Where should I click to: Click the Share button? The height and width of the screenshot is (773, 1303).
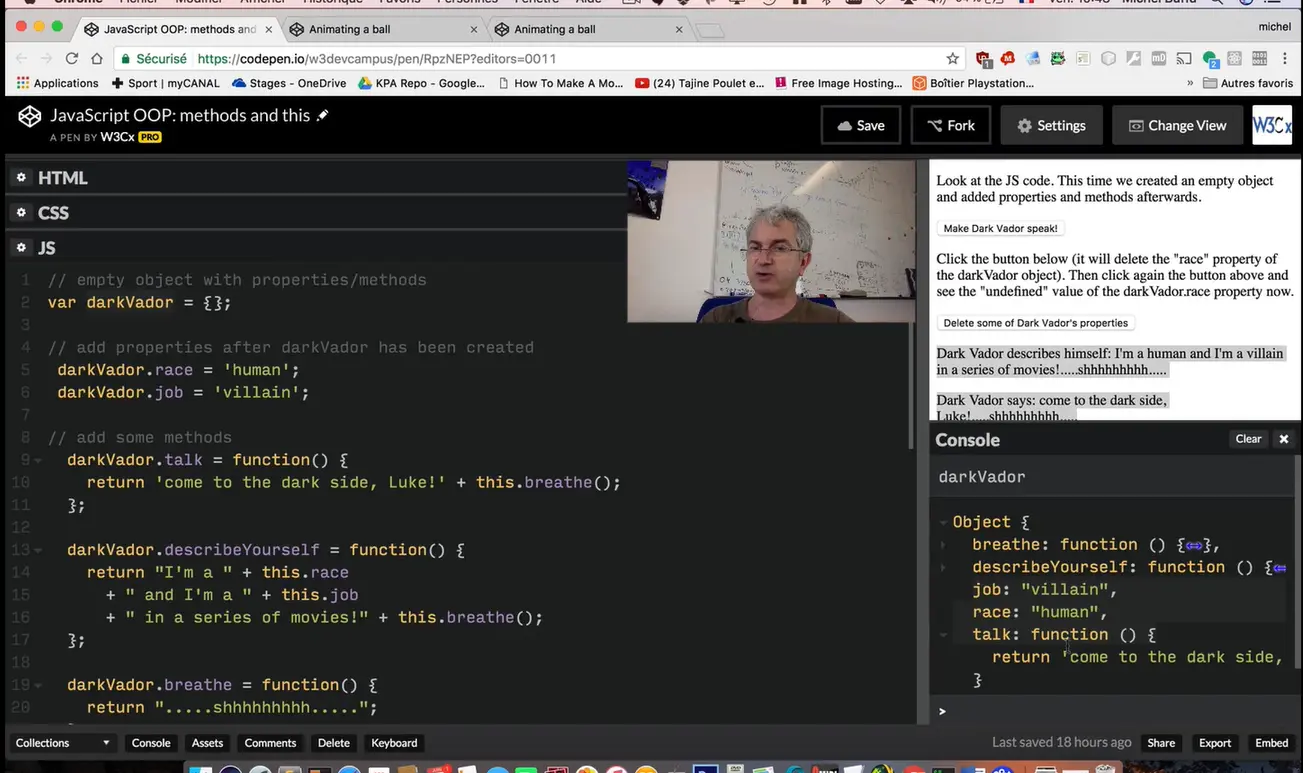coord(1161,743)
